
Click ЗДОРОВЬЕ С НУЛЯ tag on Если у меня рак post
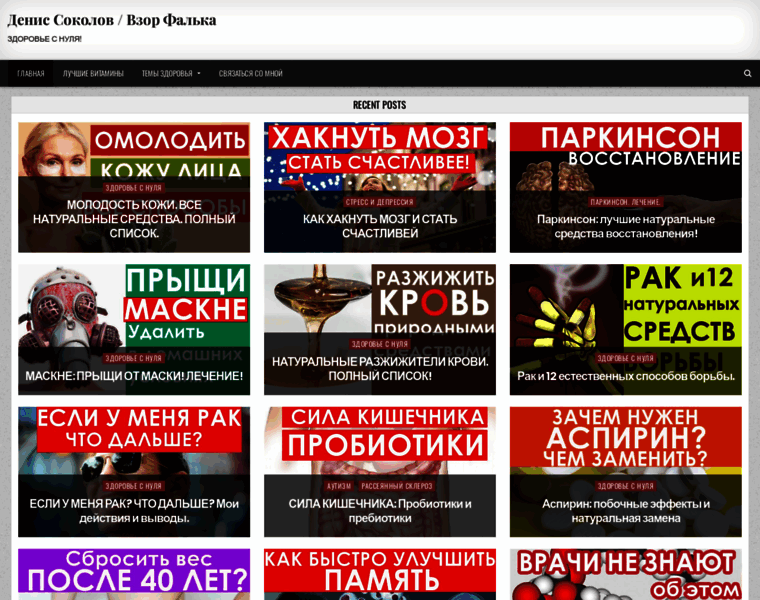pyautogui.click(x=134, y=486)
